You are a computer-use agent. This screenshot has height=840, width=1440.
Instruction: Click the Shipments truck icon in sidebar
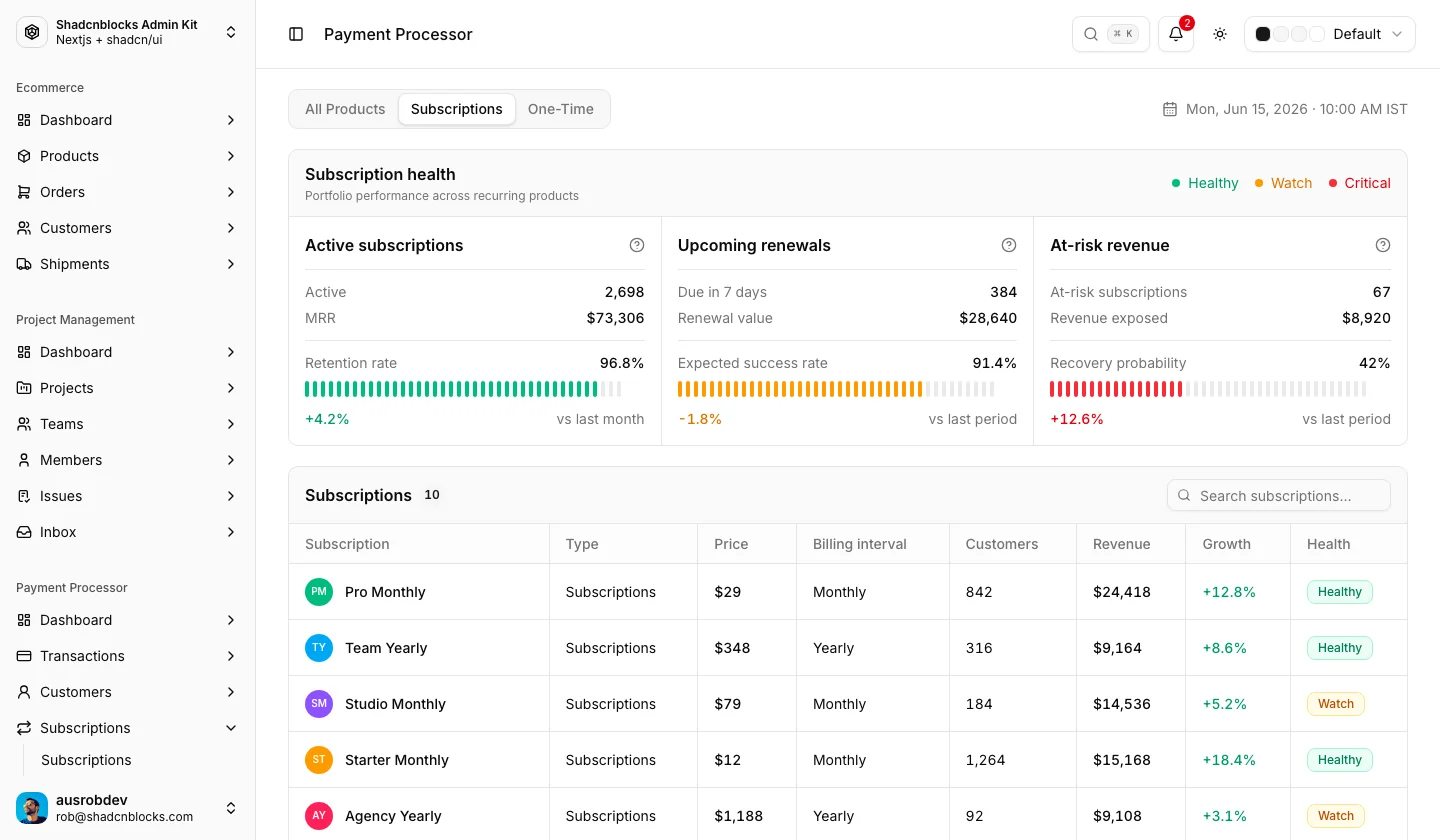[24, 264]
